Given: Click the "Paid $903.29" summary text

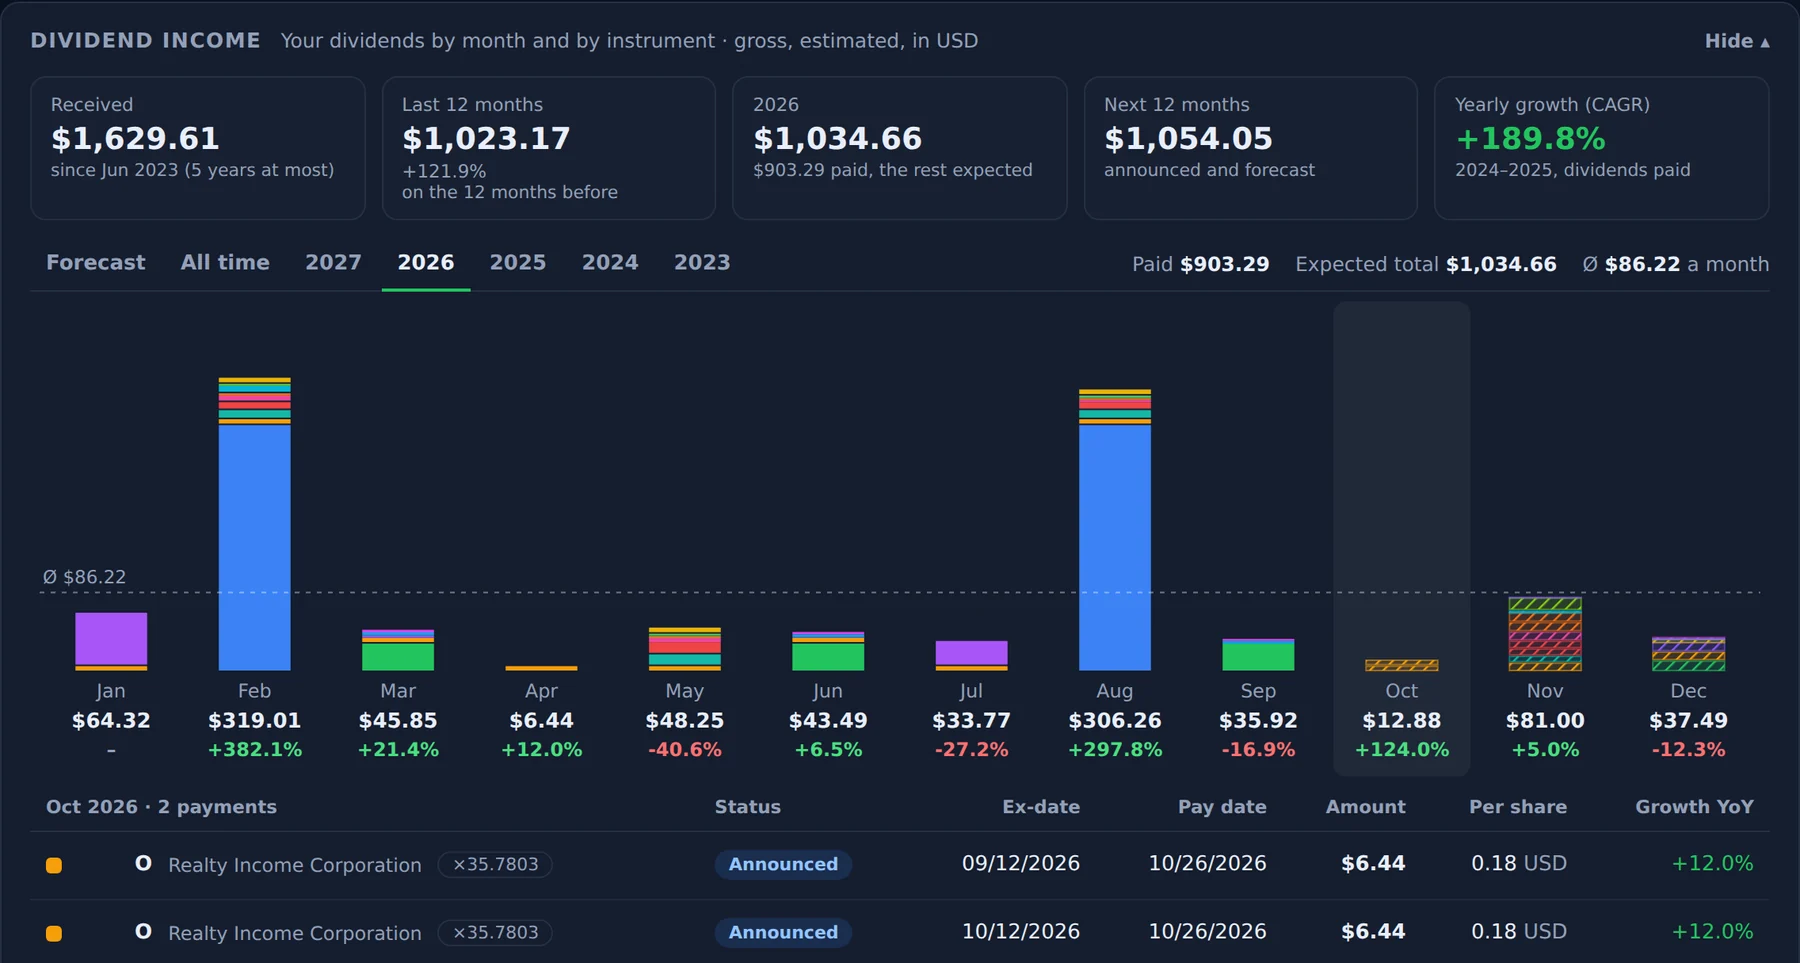Looking at the screenshot, I should click(1200, 264).
